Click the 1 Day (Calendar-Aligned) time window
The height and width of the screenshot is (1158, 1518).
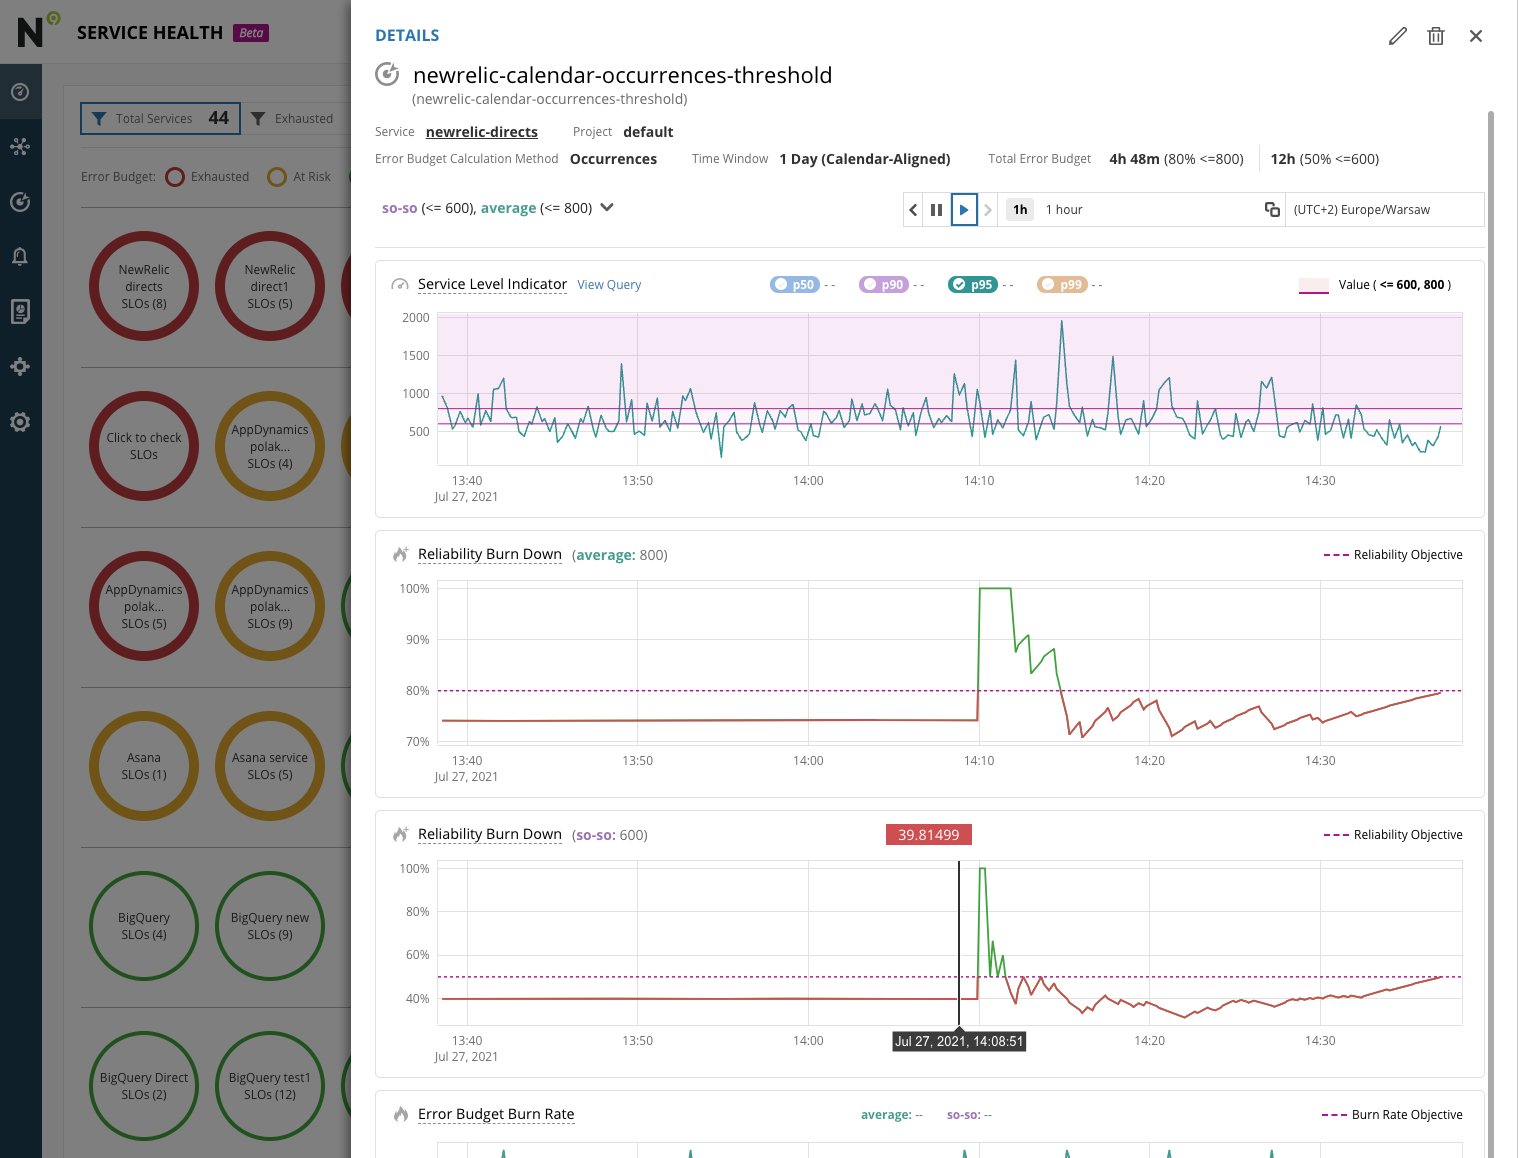tap(865, 159)
